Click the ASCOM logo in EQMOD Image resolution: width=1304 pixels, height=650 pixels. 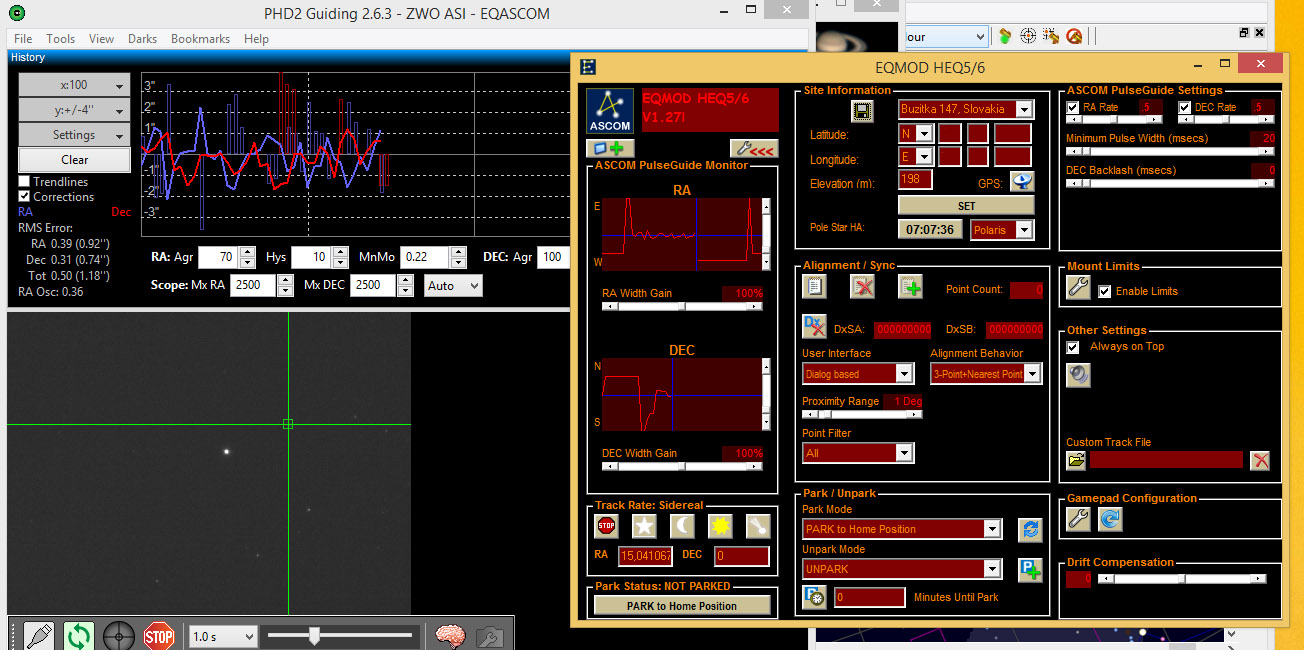click(609, 111)
